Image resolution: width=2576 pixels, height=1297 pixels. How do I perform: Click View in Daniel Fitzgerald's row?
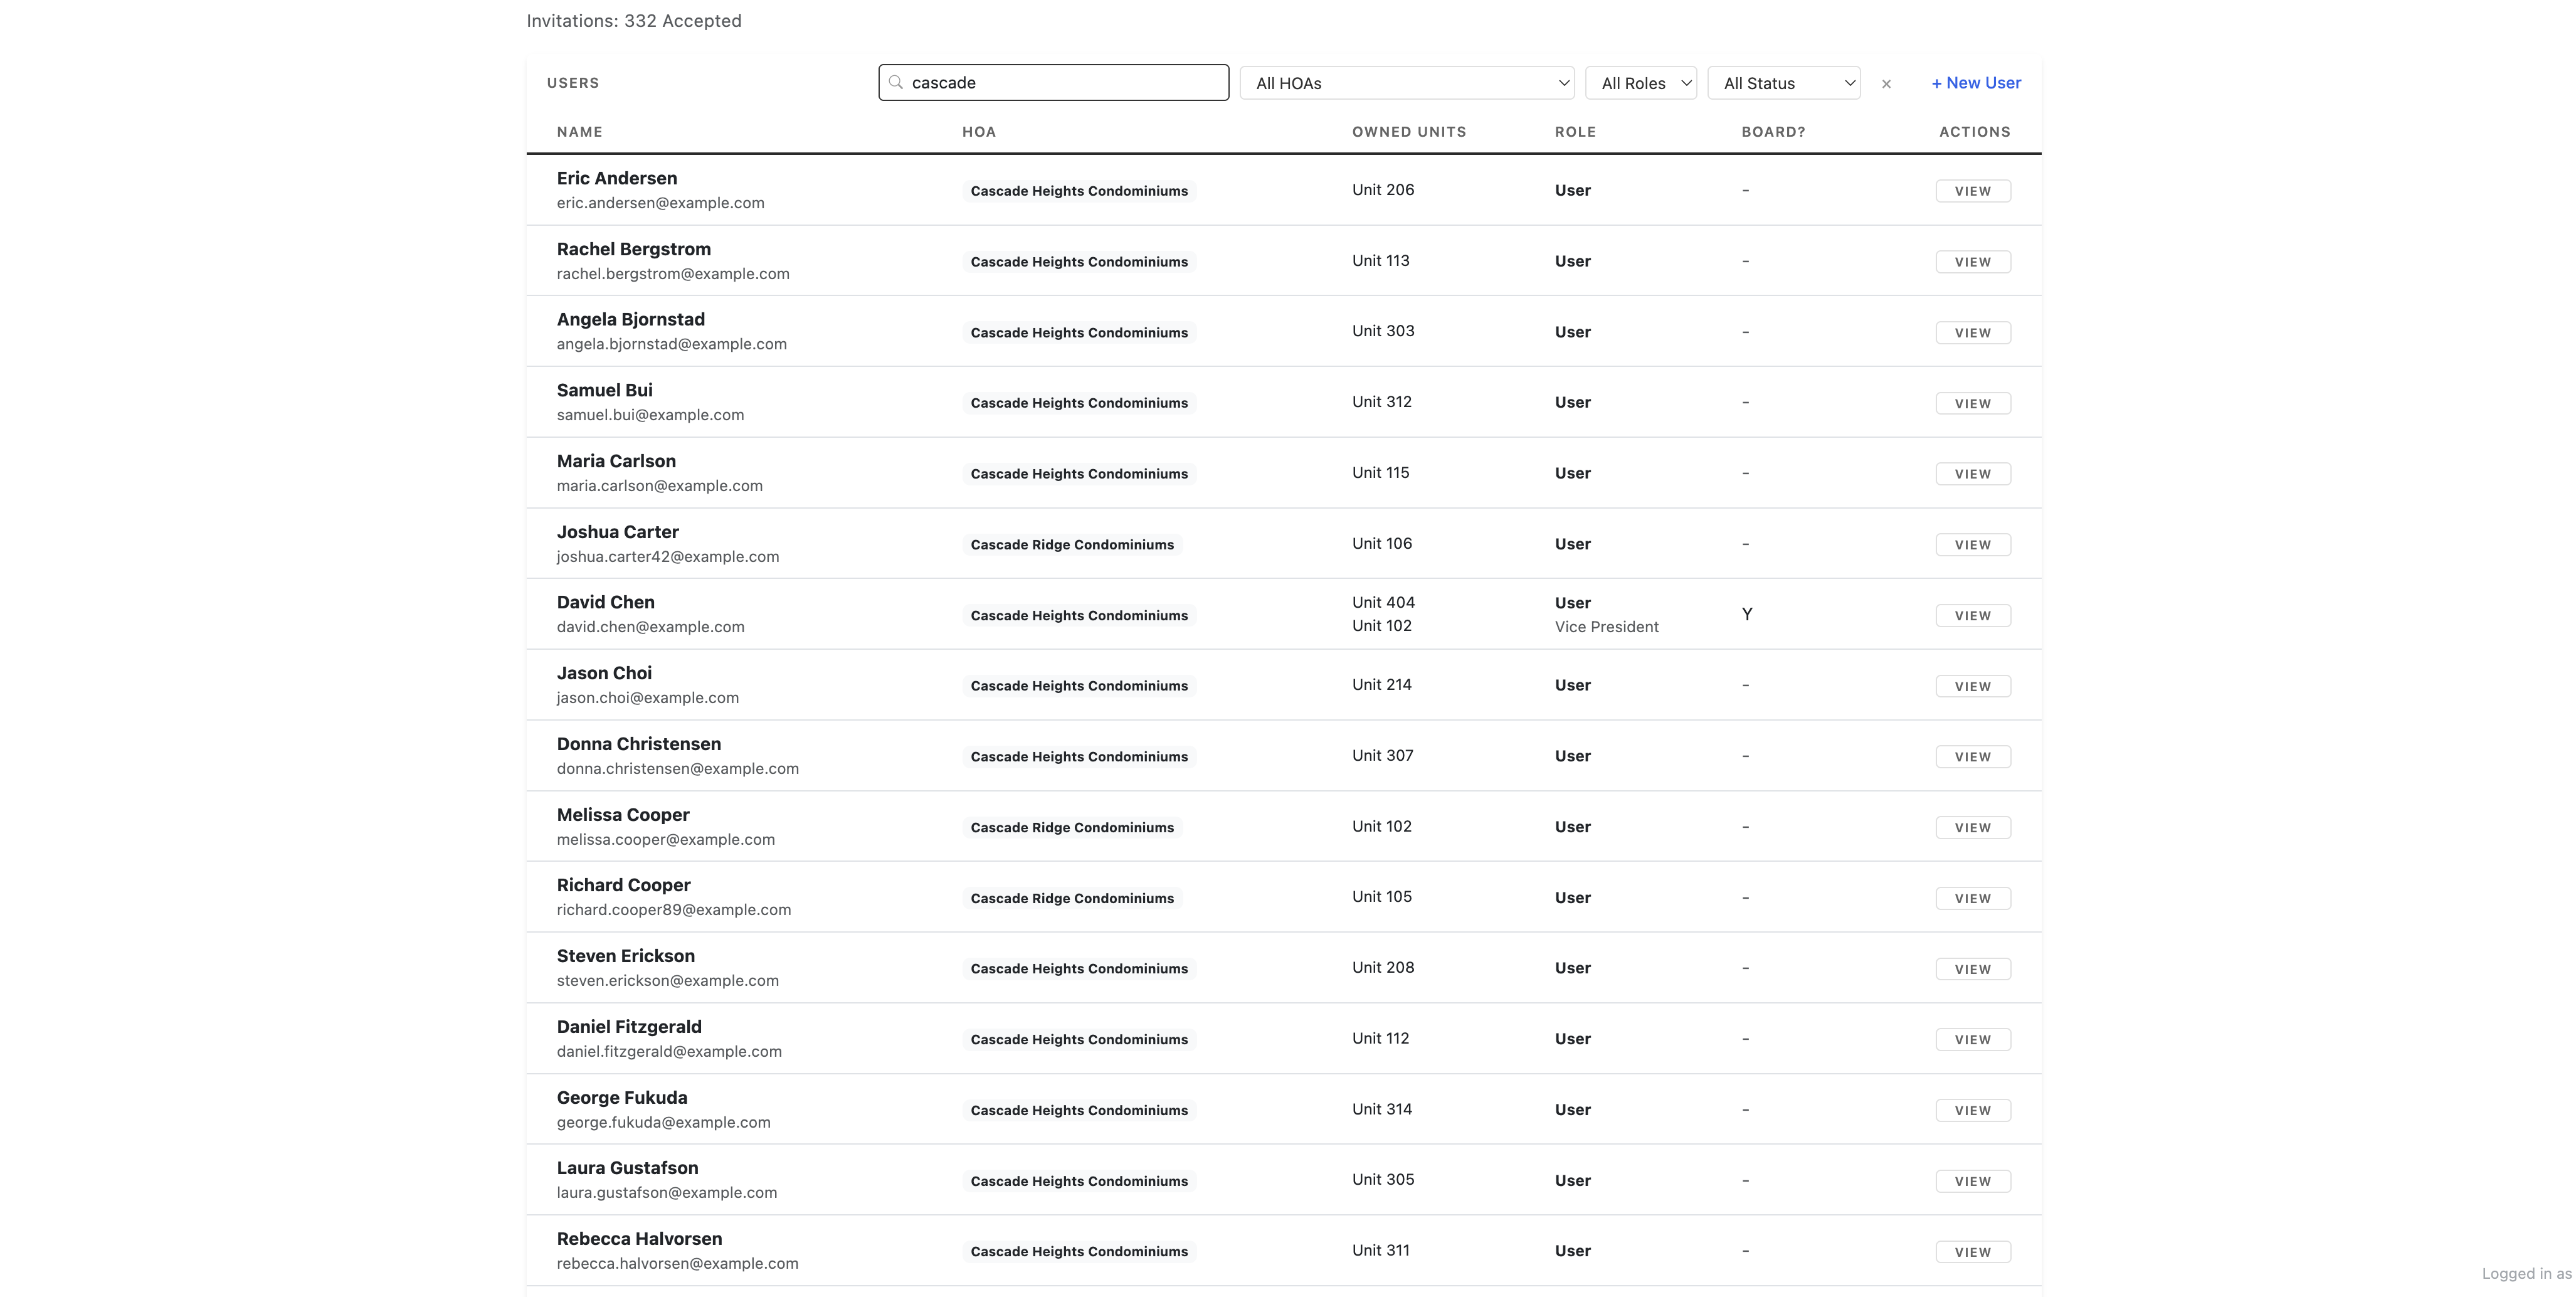(1973, 1040)
